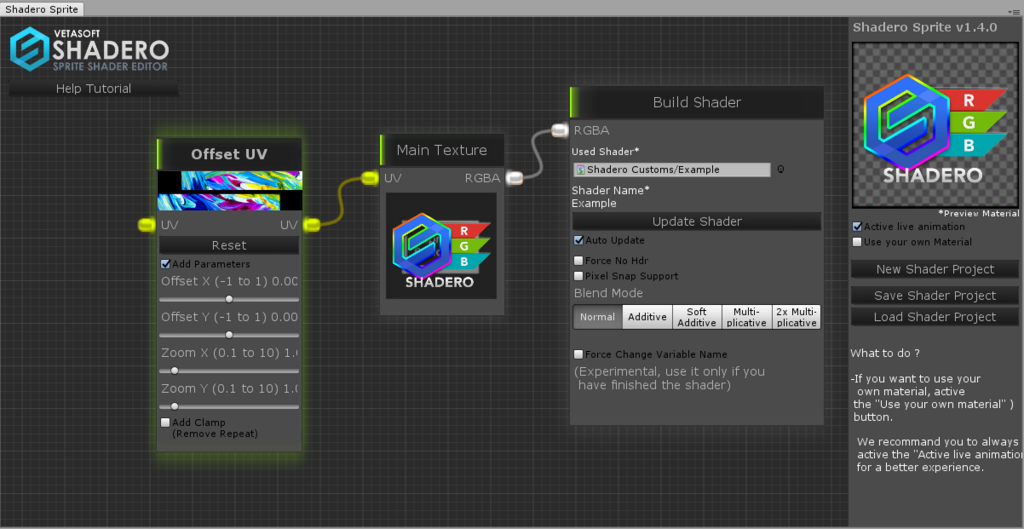Open the window options menu icon at top right
This screenshot has width=1024, height=529.
(x=1014, y=12)
